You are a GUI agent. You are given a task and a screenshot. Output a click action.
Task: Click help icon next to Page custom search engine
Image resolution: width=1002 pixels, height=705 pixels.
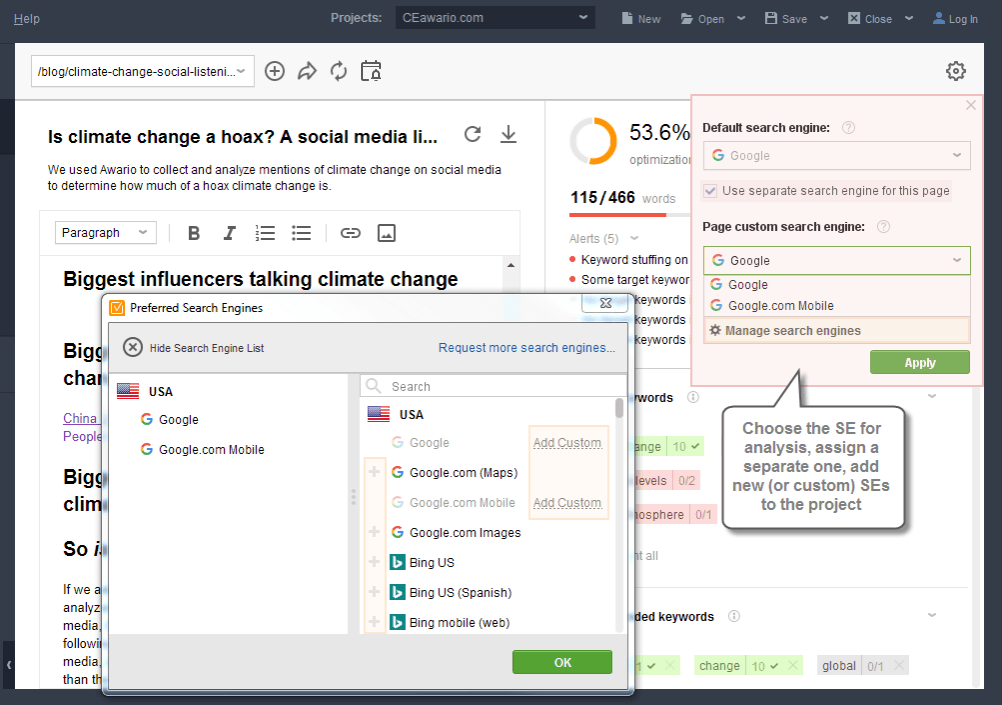coord(883,226)
